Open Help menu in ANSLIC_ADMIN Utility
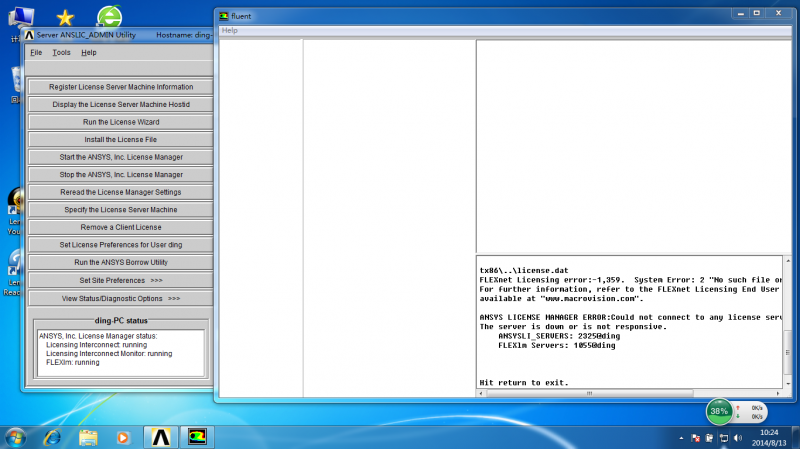Viewport: 800px width, 449px height. click(89, 53)
